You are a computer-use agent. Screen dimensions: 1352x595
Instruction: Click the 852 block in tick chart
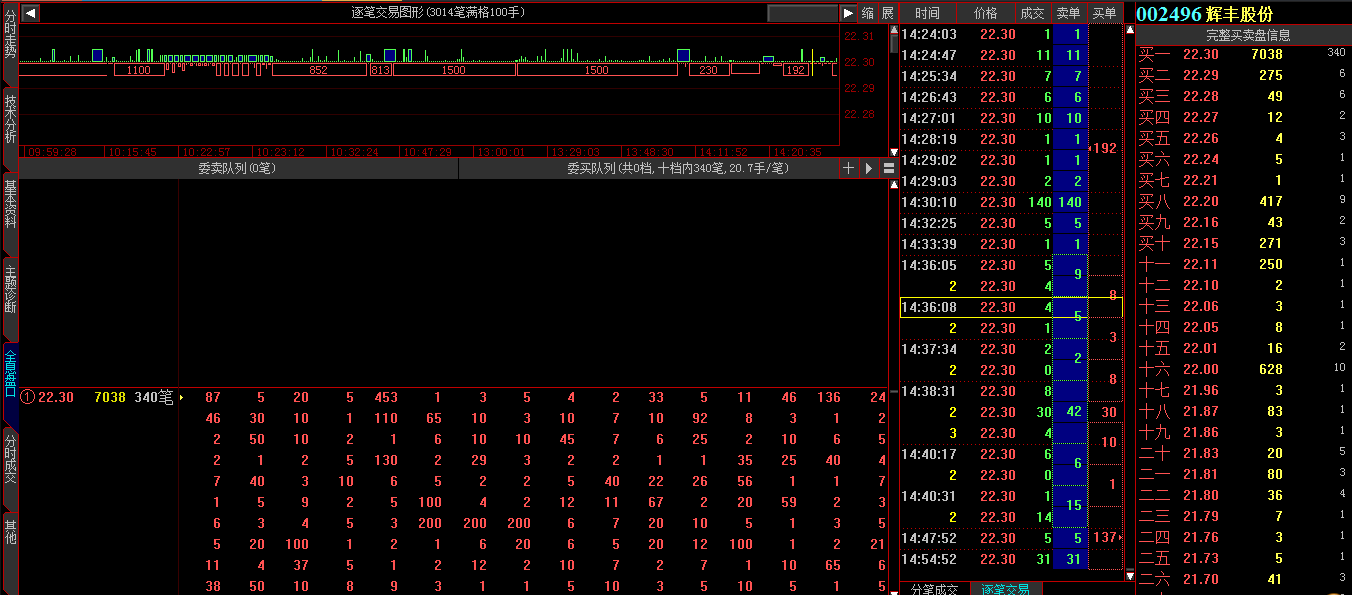click(x=318, y=70)
